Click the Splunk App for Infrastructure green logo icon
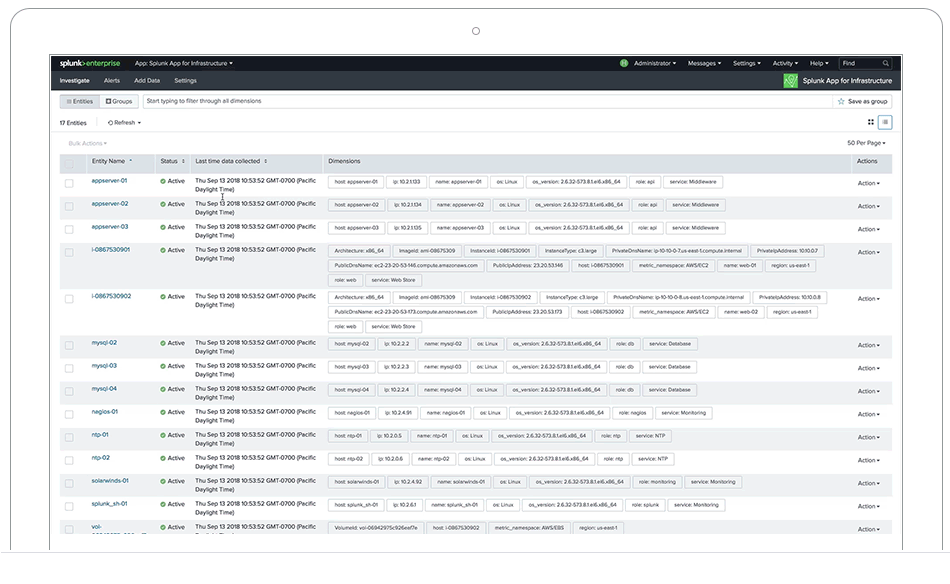The width and height of the screenshot is (950, 584). [790, 81]
